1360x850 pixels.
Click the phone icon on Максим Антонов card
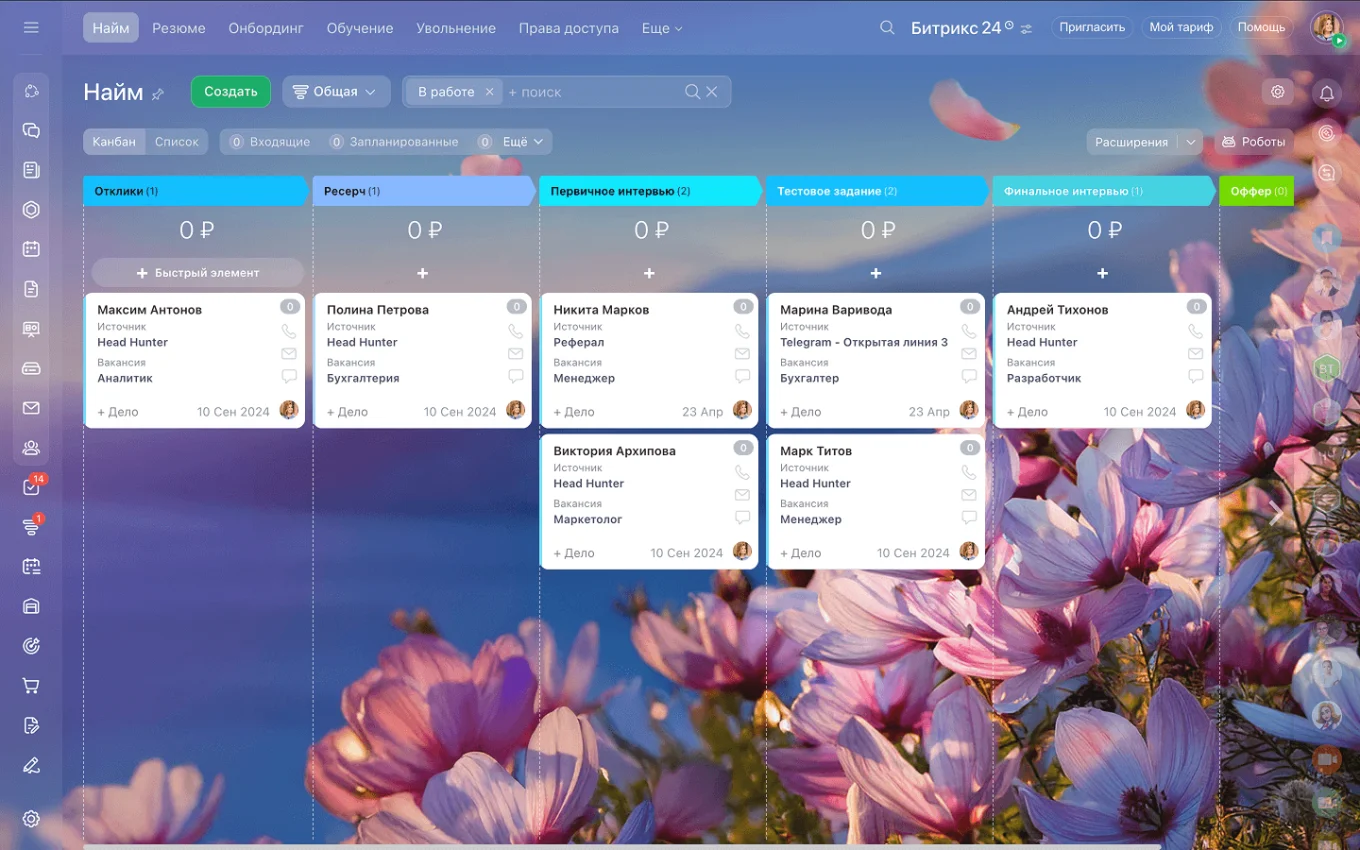(x=289, y=331)
